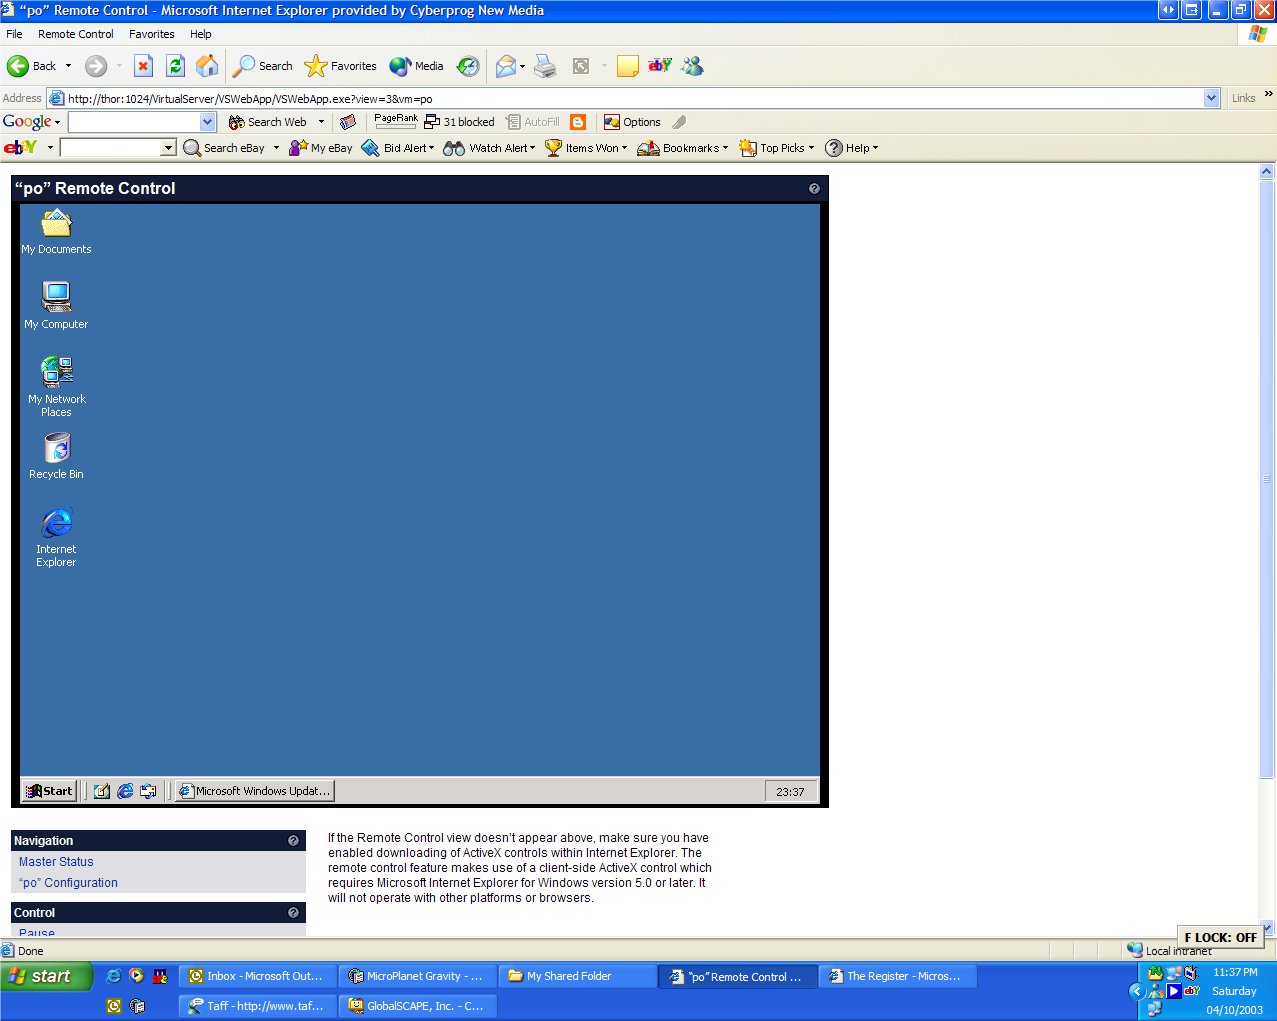The height and width of the screenshot is (1021, 1277).
Task: Go to the Home page icon
Action: tap(207, 66)
